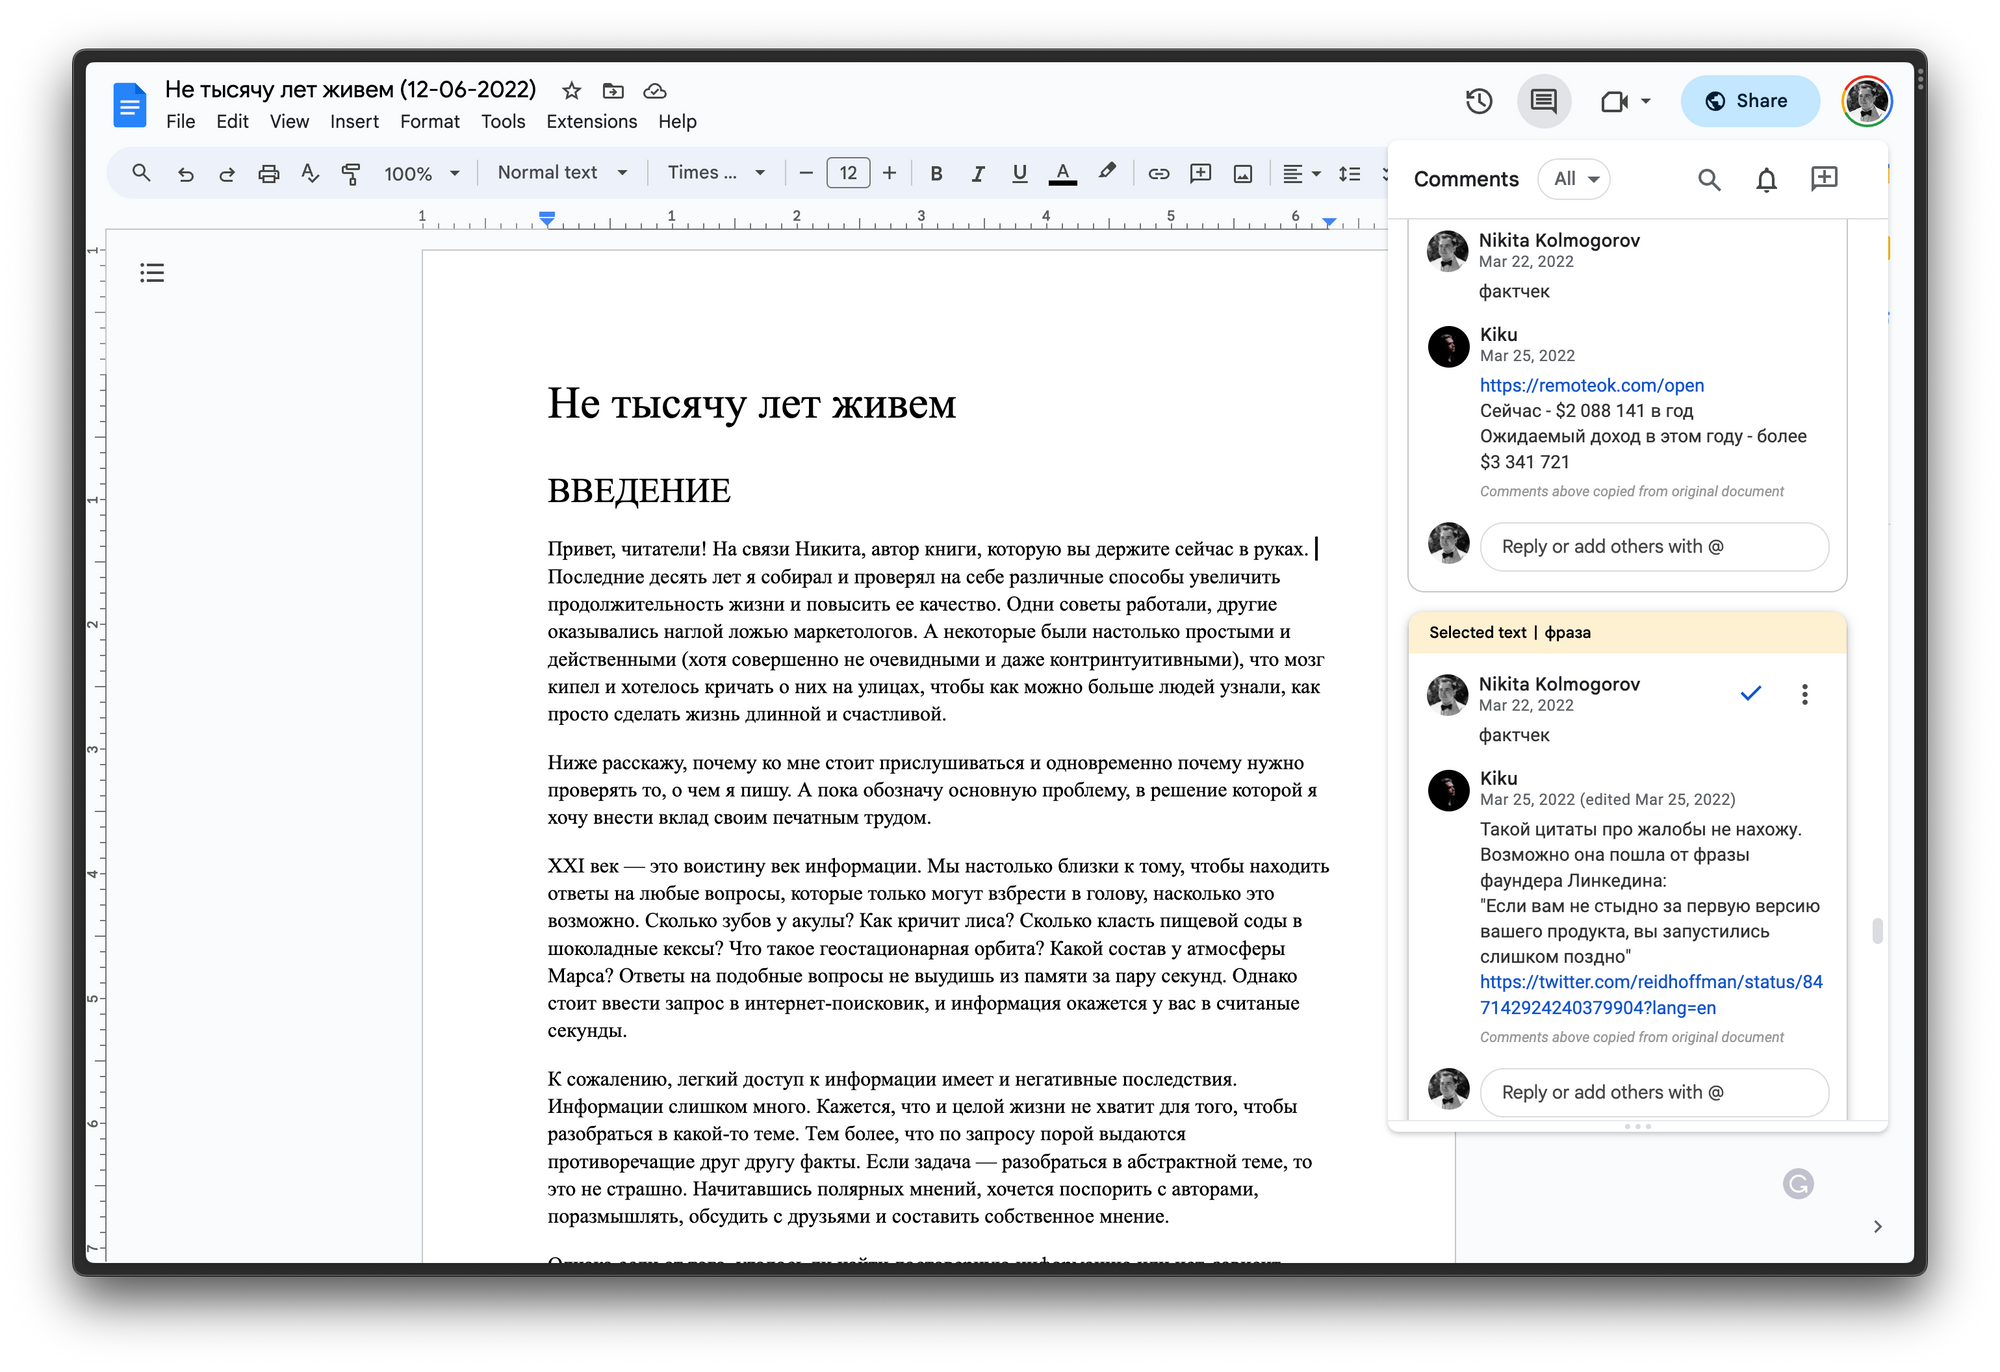The height and width of the screenshot is (1372, 2000).
Task: Toggle bold formatting
Action: coord(936,173)
